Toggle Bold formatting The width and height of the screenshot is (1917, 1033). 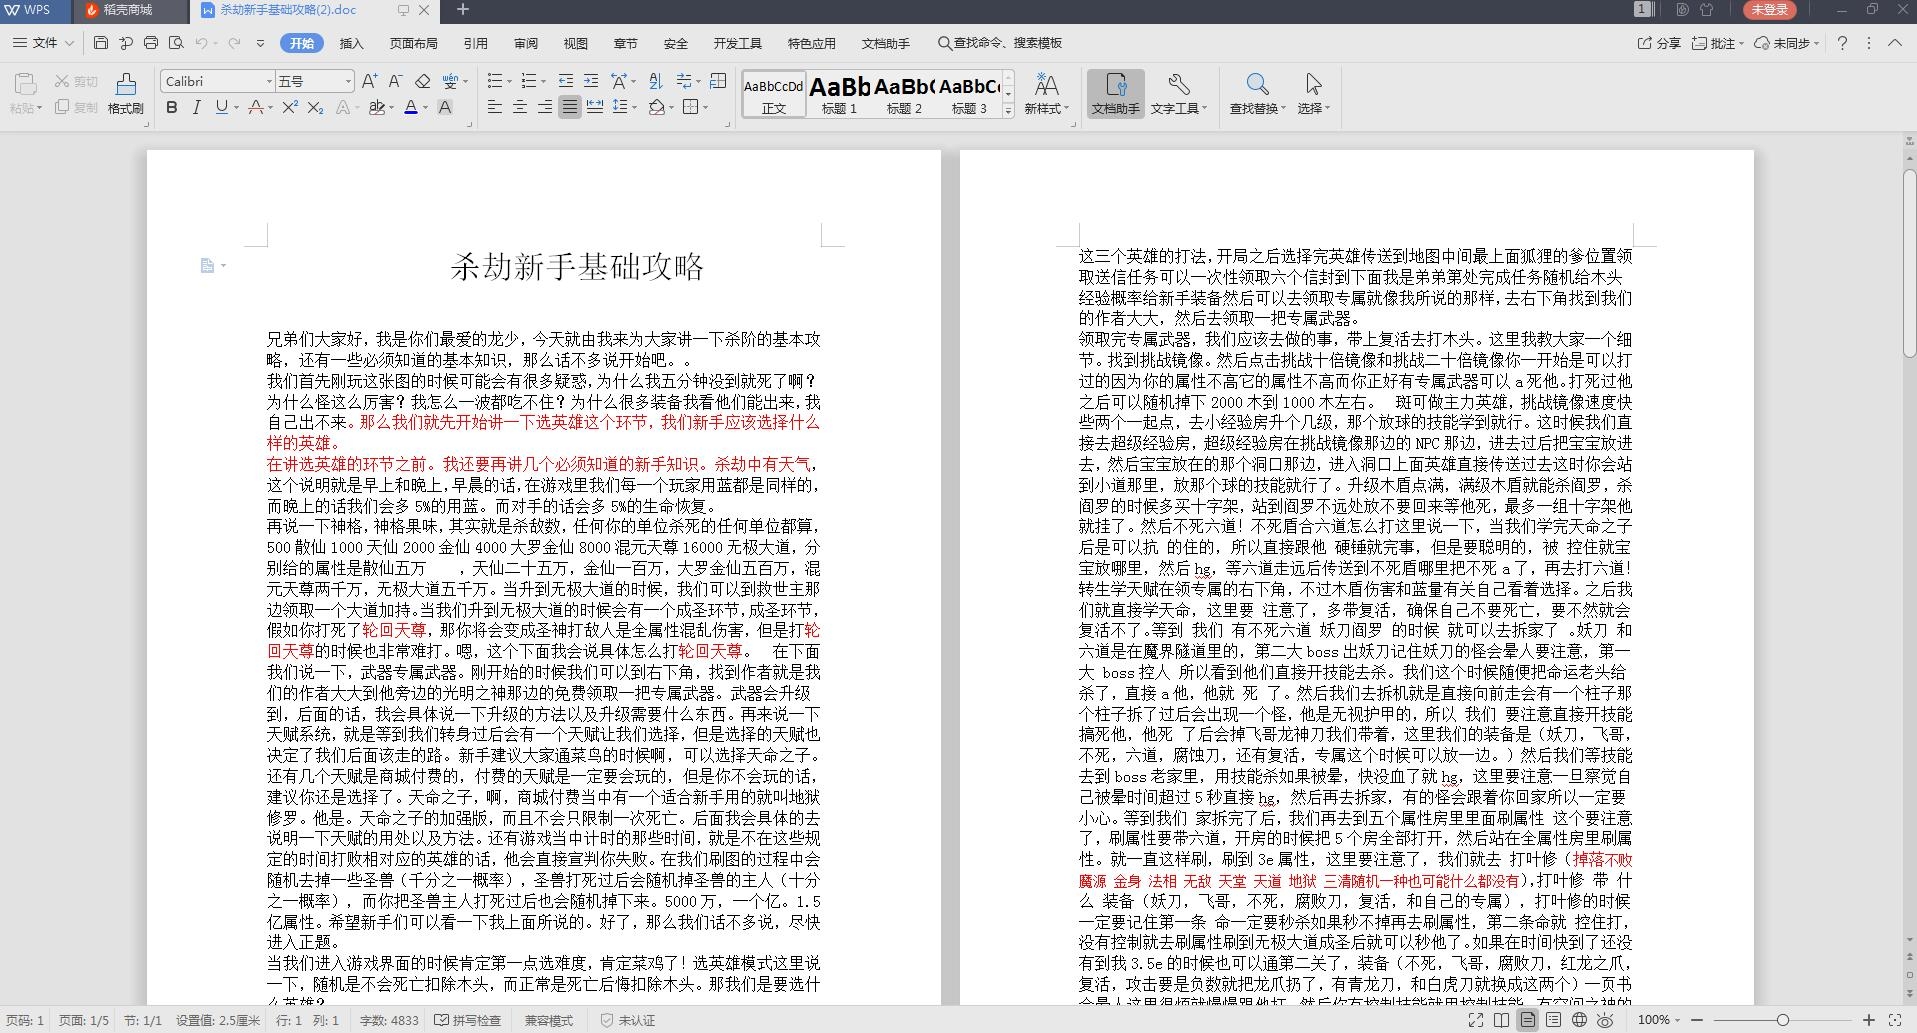(x=172, y=107)
